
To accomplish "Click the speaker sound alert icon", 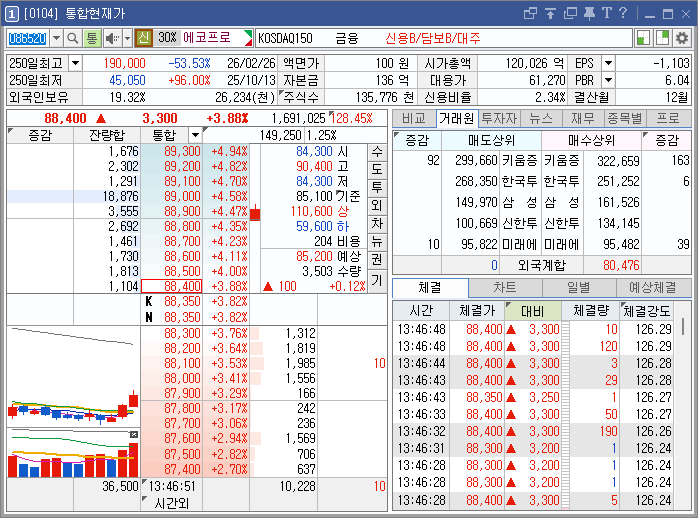I will coord(112,38).
